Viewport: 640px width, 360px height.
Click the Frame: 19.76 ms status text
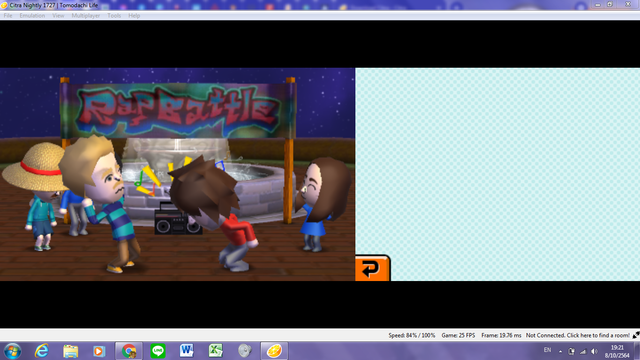click(x=501, y=335)
